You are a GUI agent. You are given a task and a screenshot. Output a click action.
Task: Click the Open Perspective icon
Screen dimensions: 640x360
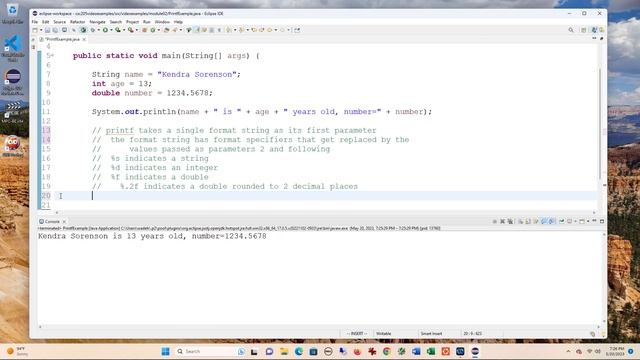tap(584, 30)
